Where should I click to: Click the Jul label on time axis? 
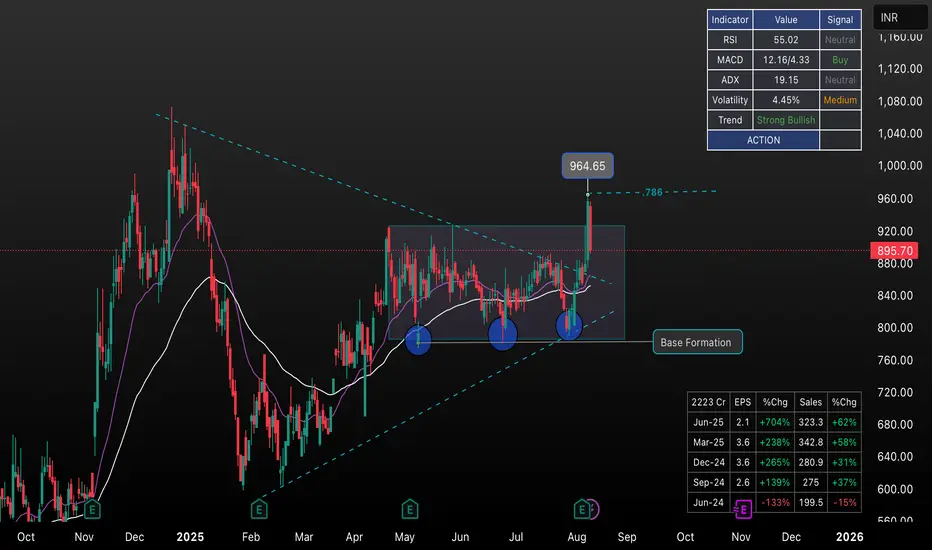pos(516,537)
